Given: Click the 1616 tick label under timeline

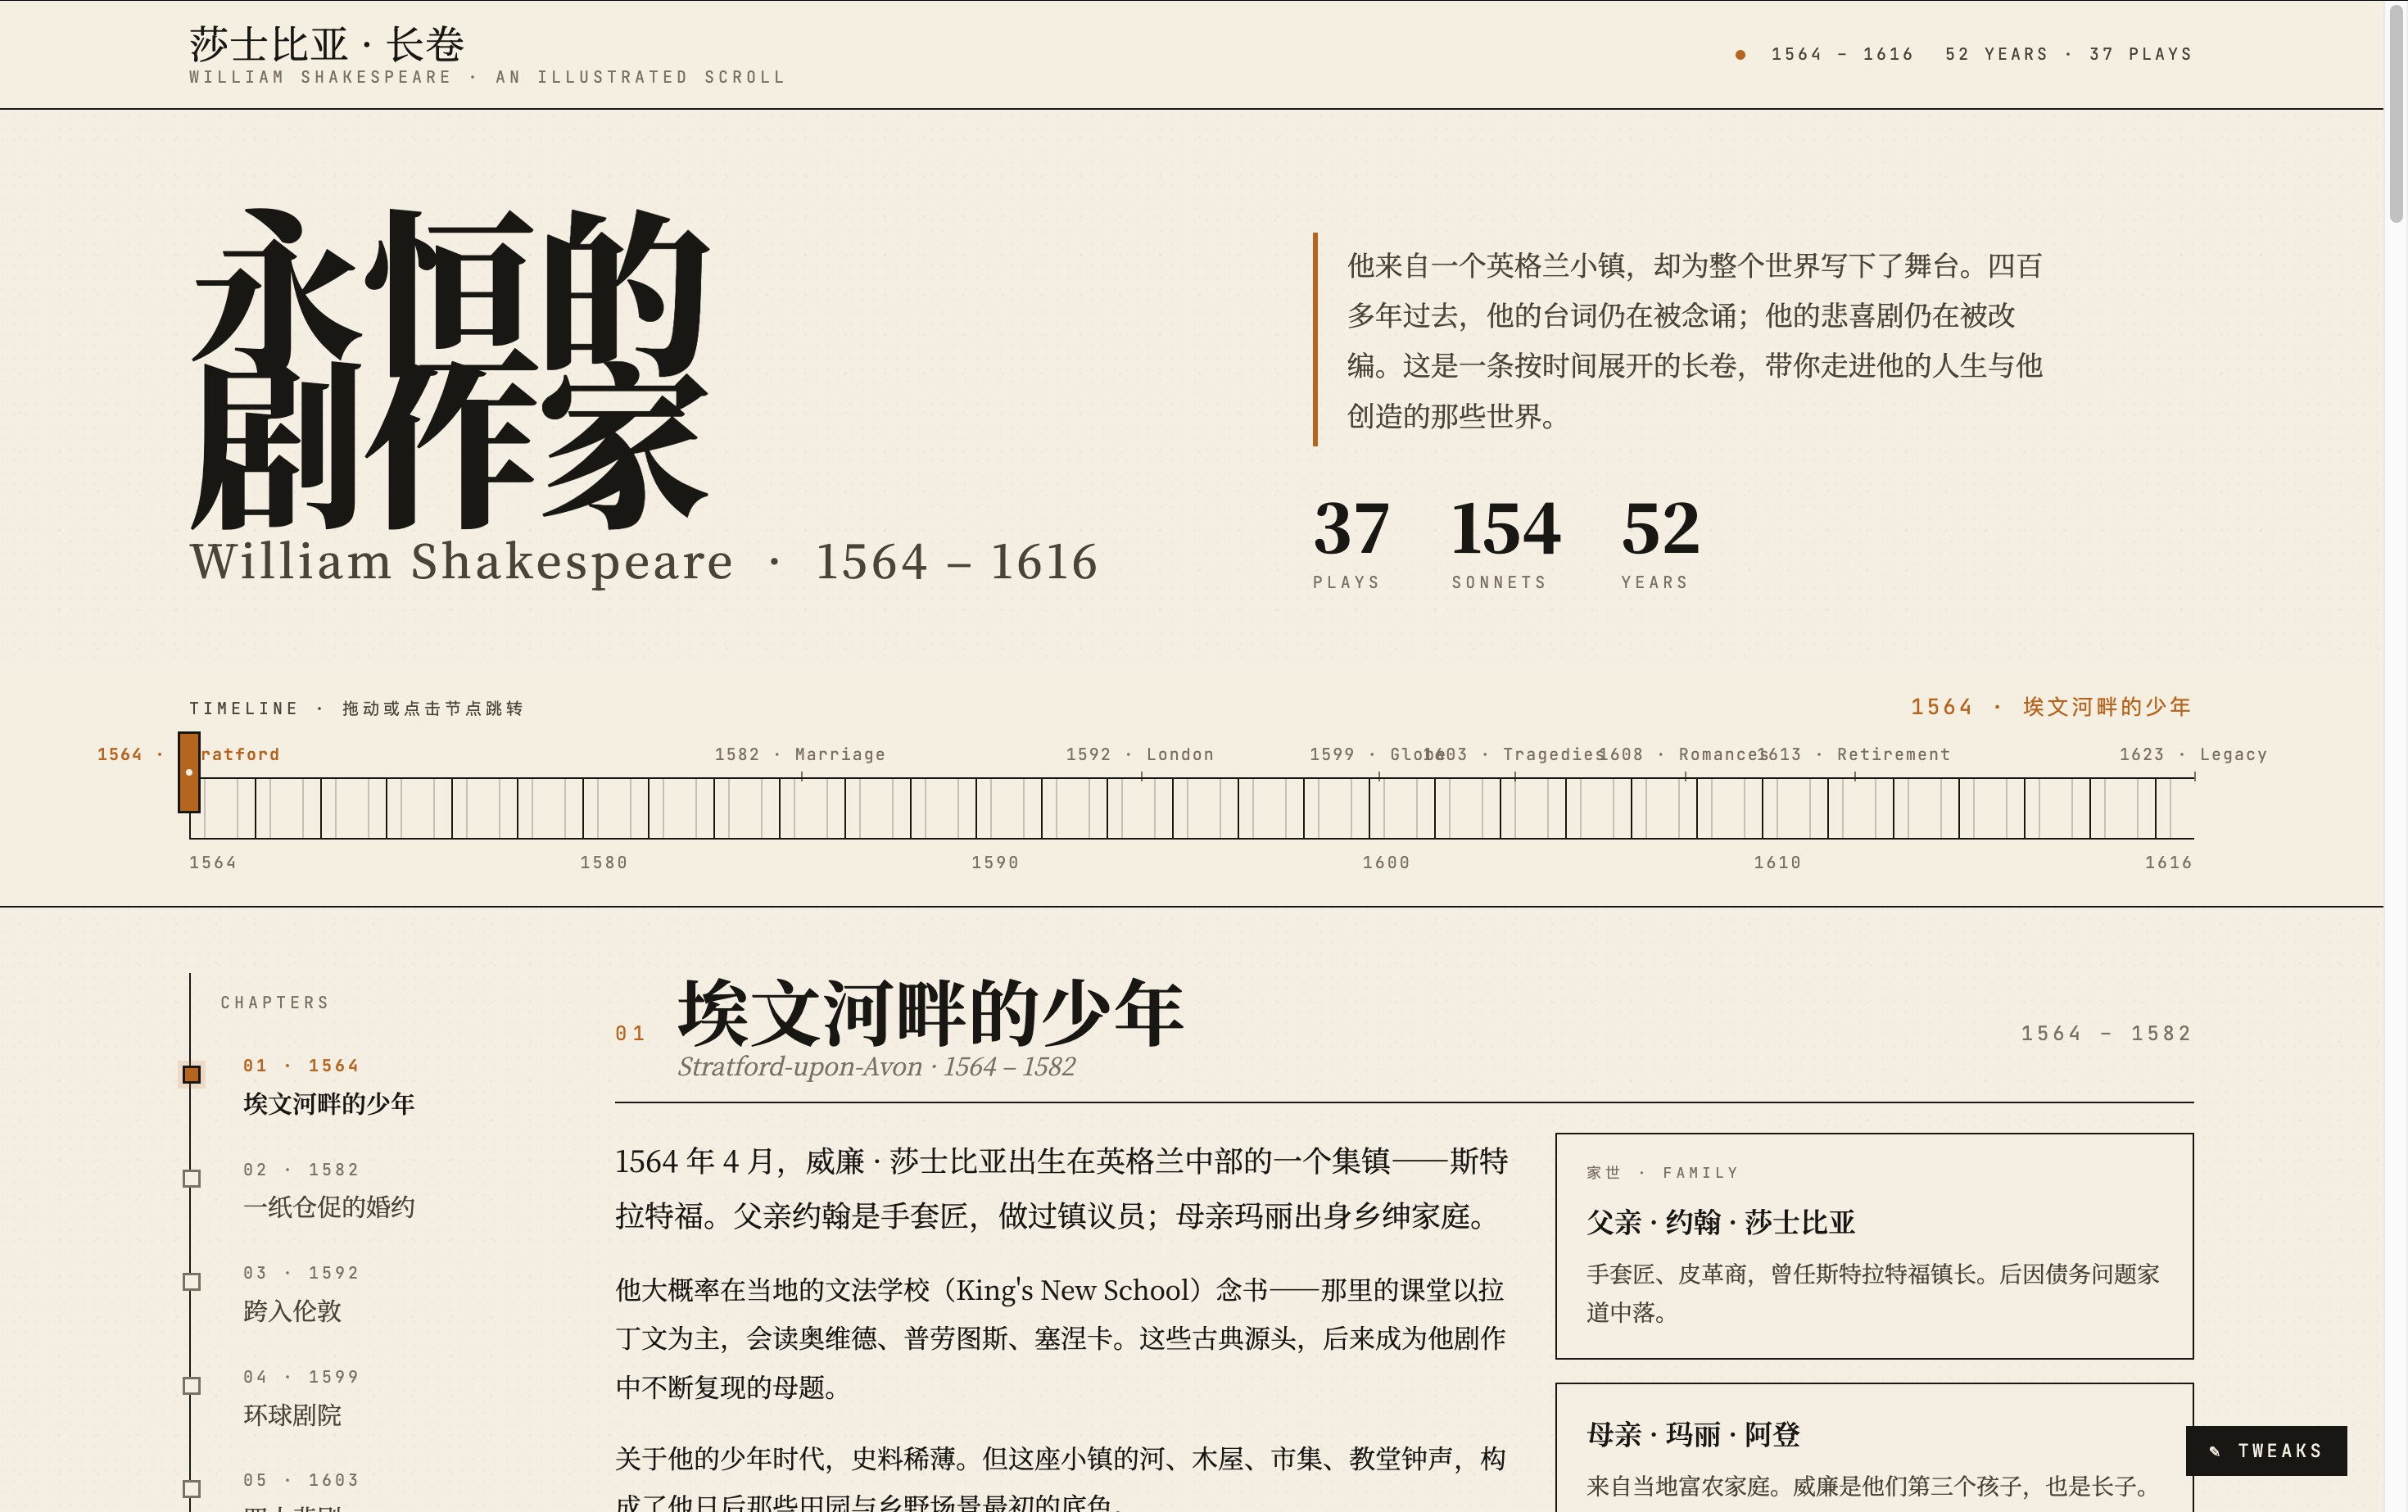Looking at the screenshot, I should click(x=2168, y=862).
